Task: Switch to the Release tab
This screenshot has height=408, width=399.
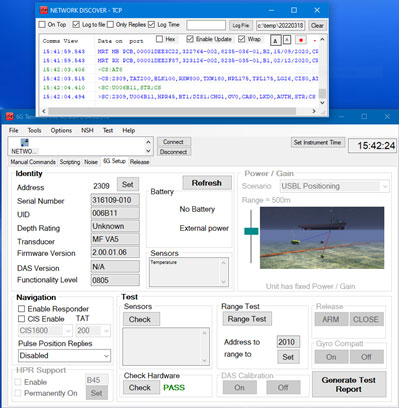Action: point(139,162)
